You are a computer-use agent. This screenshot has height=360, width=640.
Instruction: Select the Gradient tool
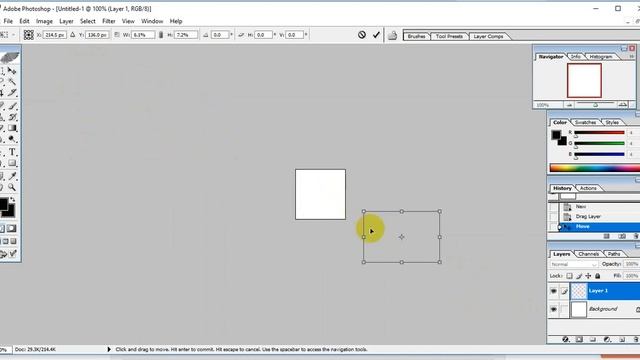[12, 128]
